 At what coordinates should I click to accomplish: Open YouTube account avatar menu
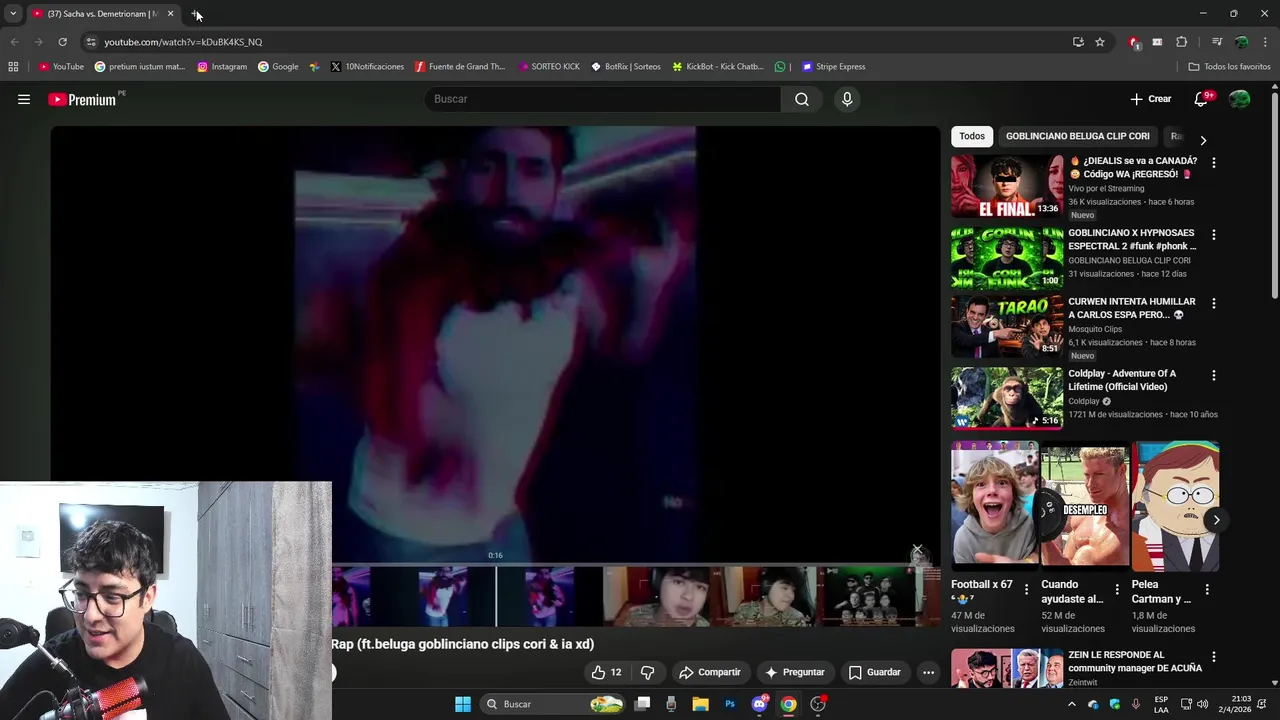click(1239, 99)
